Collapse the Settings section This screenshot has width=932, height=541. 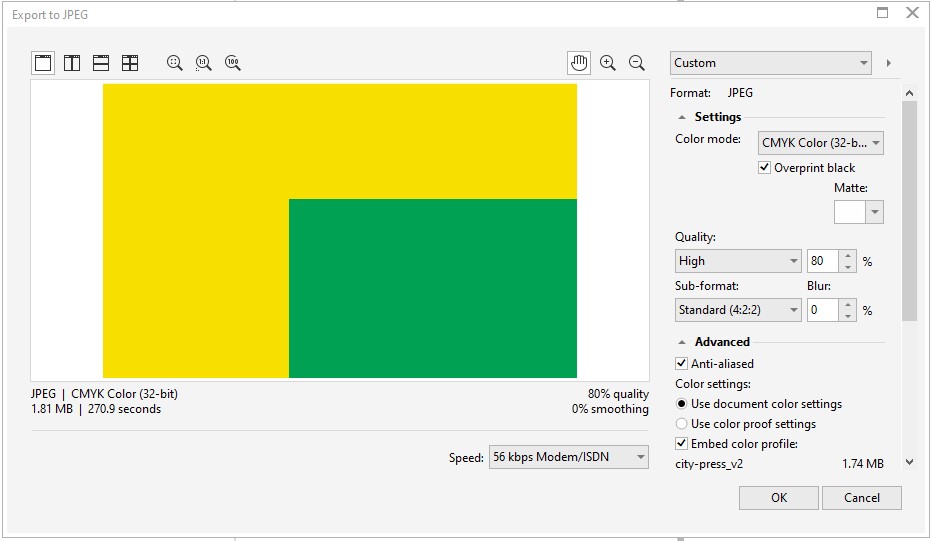point(683,117)
